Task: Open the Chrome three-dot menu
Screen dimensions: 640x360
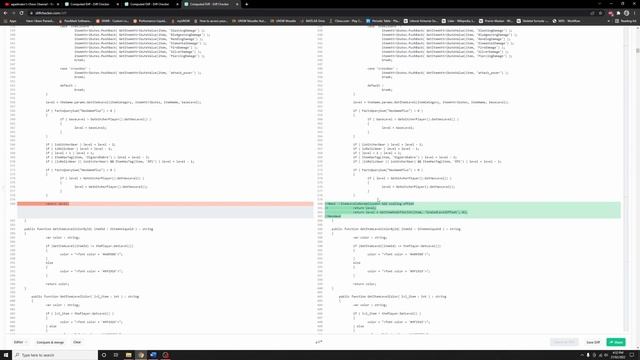Action: [634, 13]
